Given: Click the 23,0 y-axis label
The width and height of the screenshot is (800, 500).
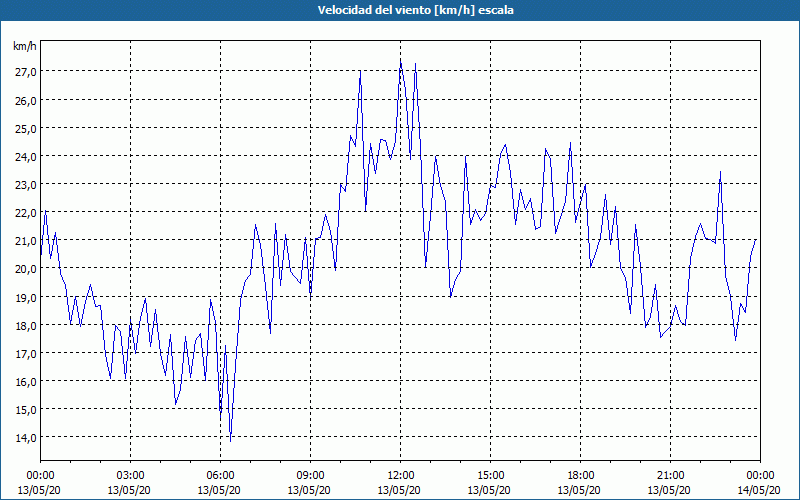Looking at the screenshot, I should 25,185.
